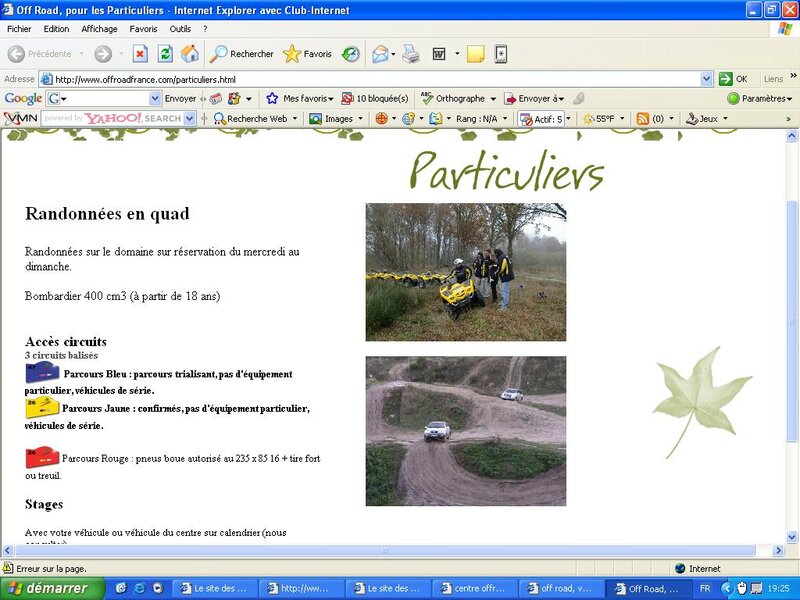This screenshot has width=800, height=600.
Task: Click the orange globe toolbar icon
Action: pos(381,118)
